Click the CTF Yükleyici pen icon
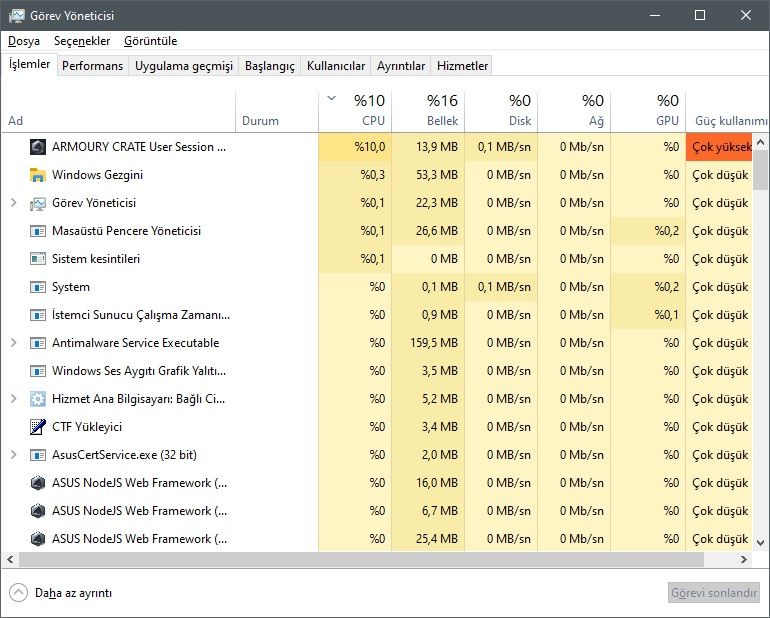Screen dimensions: 770x618 coord(38,427)
